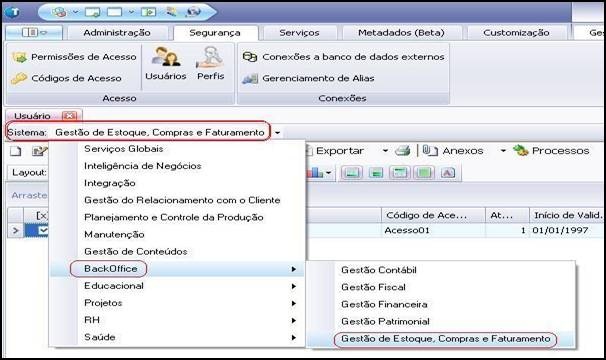Click the key icon beside Códigos de Acesso

(19, 78)
